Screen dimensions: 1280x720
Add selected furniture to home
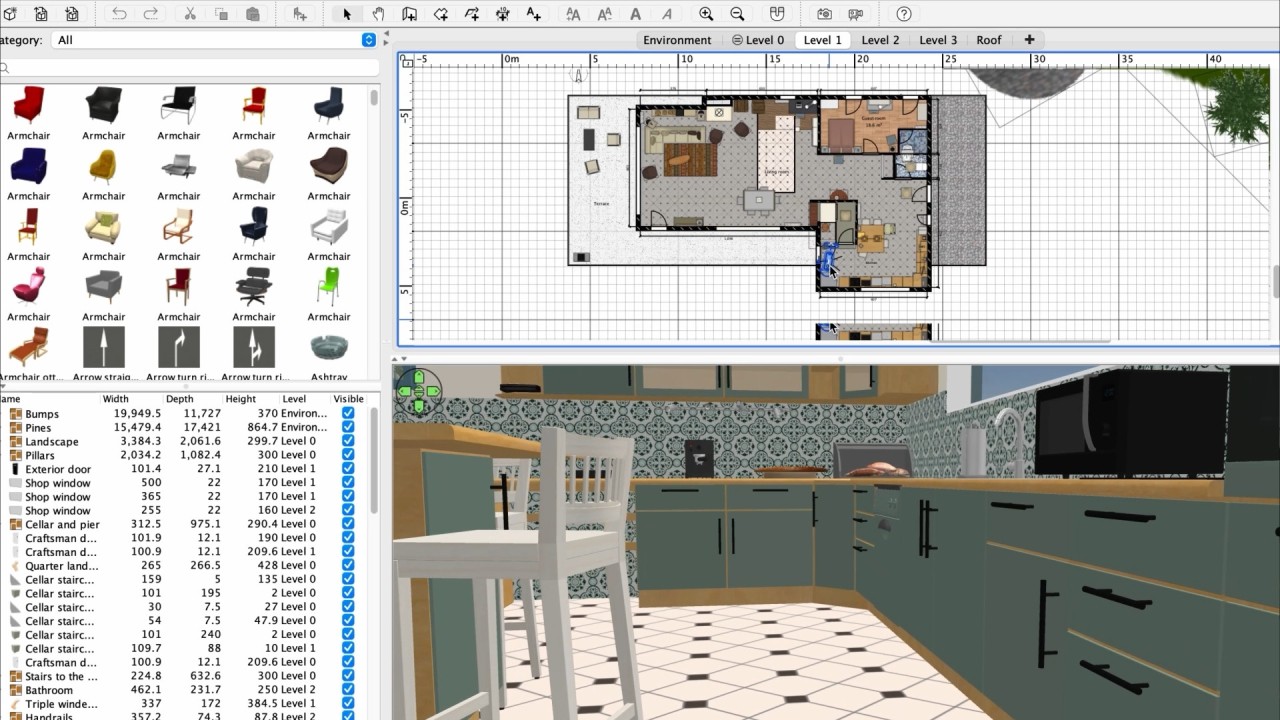pyautogui.click(x=299, y=14)
